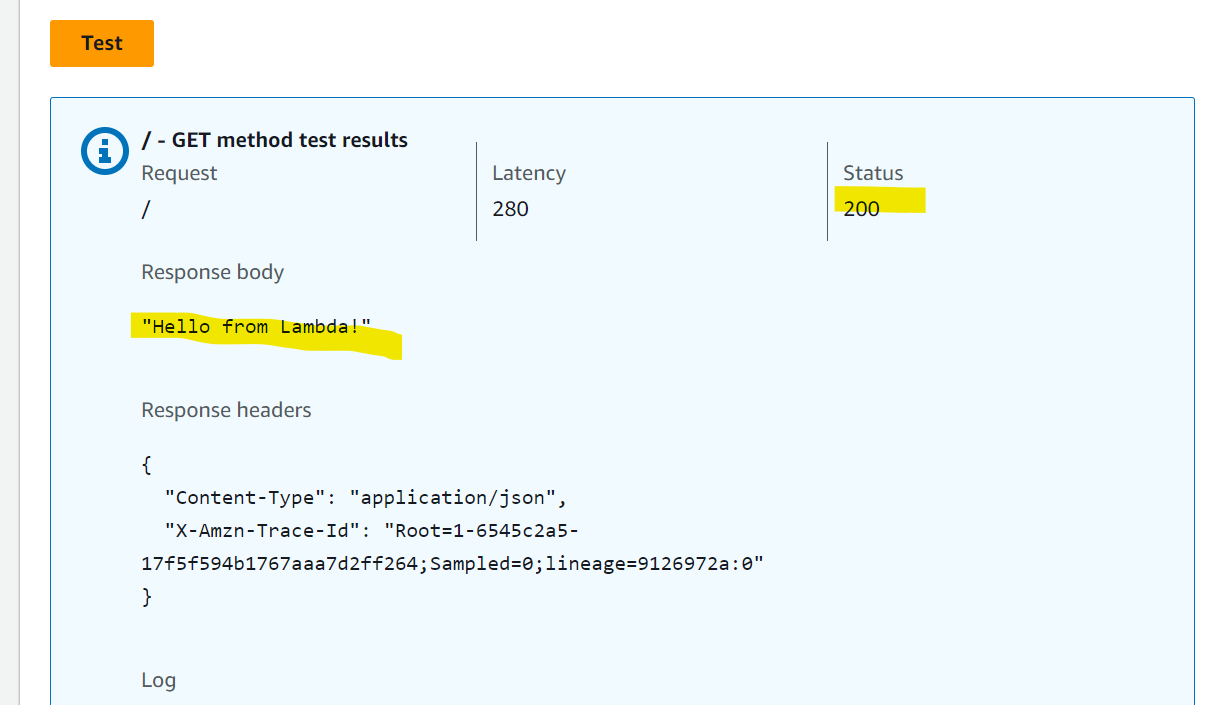Click the slash value under Request
Image resolution: width=1210 pixels, height=705 pixels.
145,209
